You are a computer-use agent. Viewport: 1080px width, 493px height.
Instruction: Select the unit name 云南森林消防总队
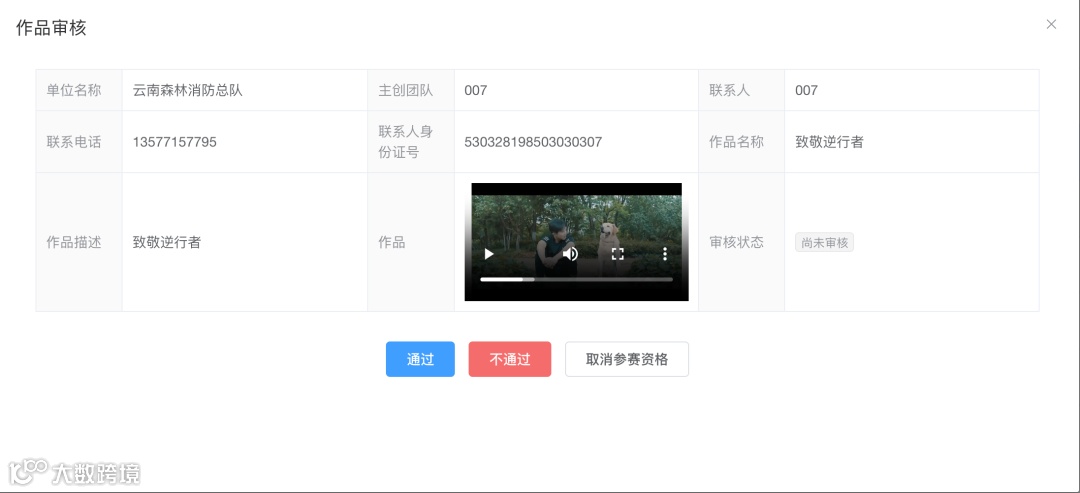(x=188, y=90)
